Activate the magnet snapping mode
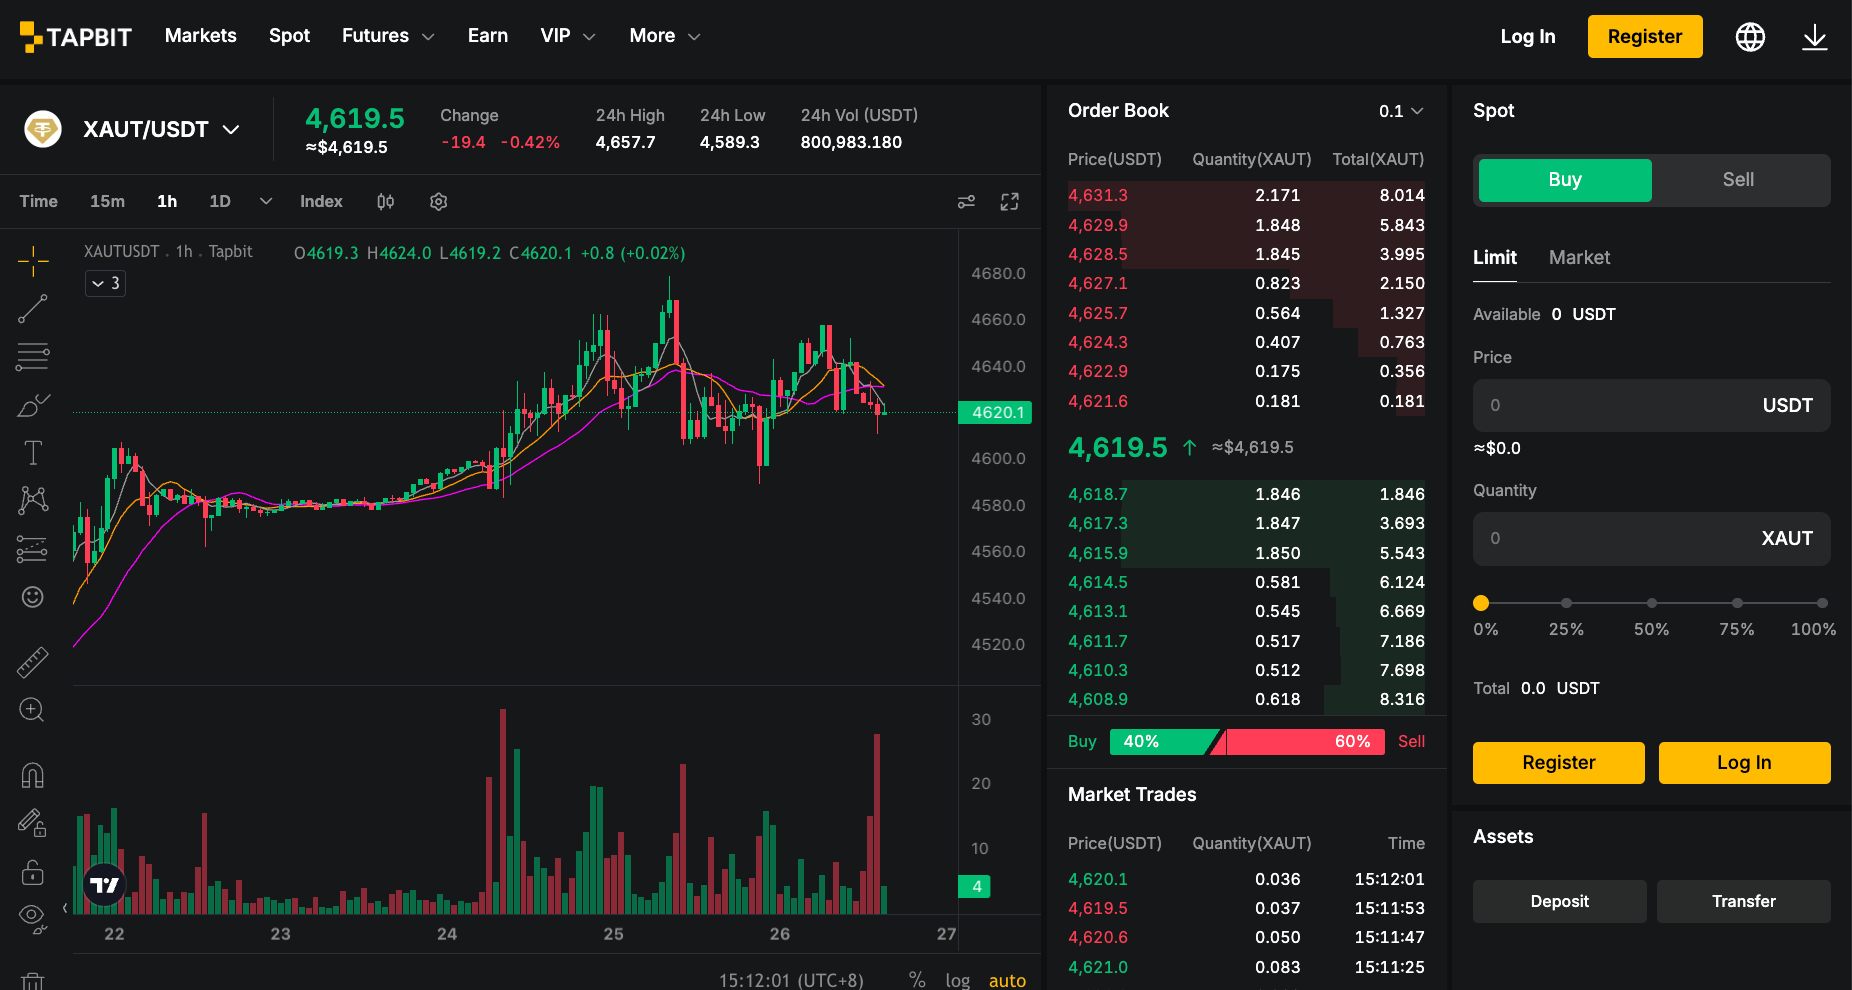This screenshot has height=990, width=1852. coord(33,775)
